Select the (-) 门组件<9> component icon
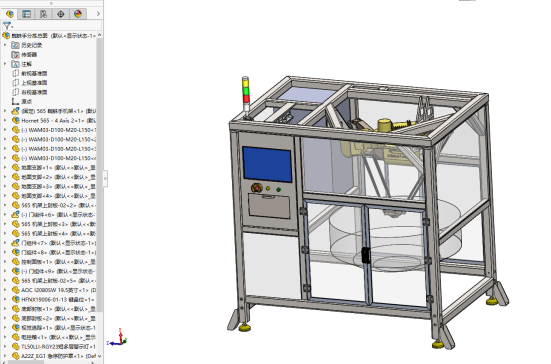This screenshot has height=364, width=551. pos(15,271)
